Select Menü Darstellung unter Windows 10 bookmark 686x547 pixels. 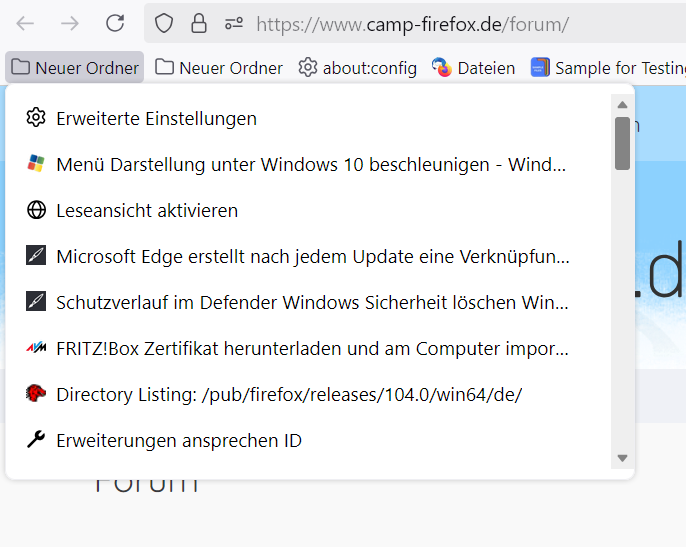click(x=310, y=164)
